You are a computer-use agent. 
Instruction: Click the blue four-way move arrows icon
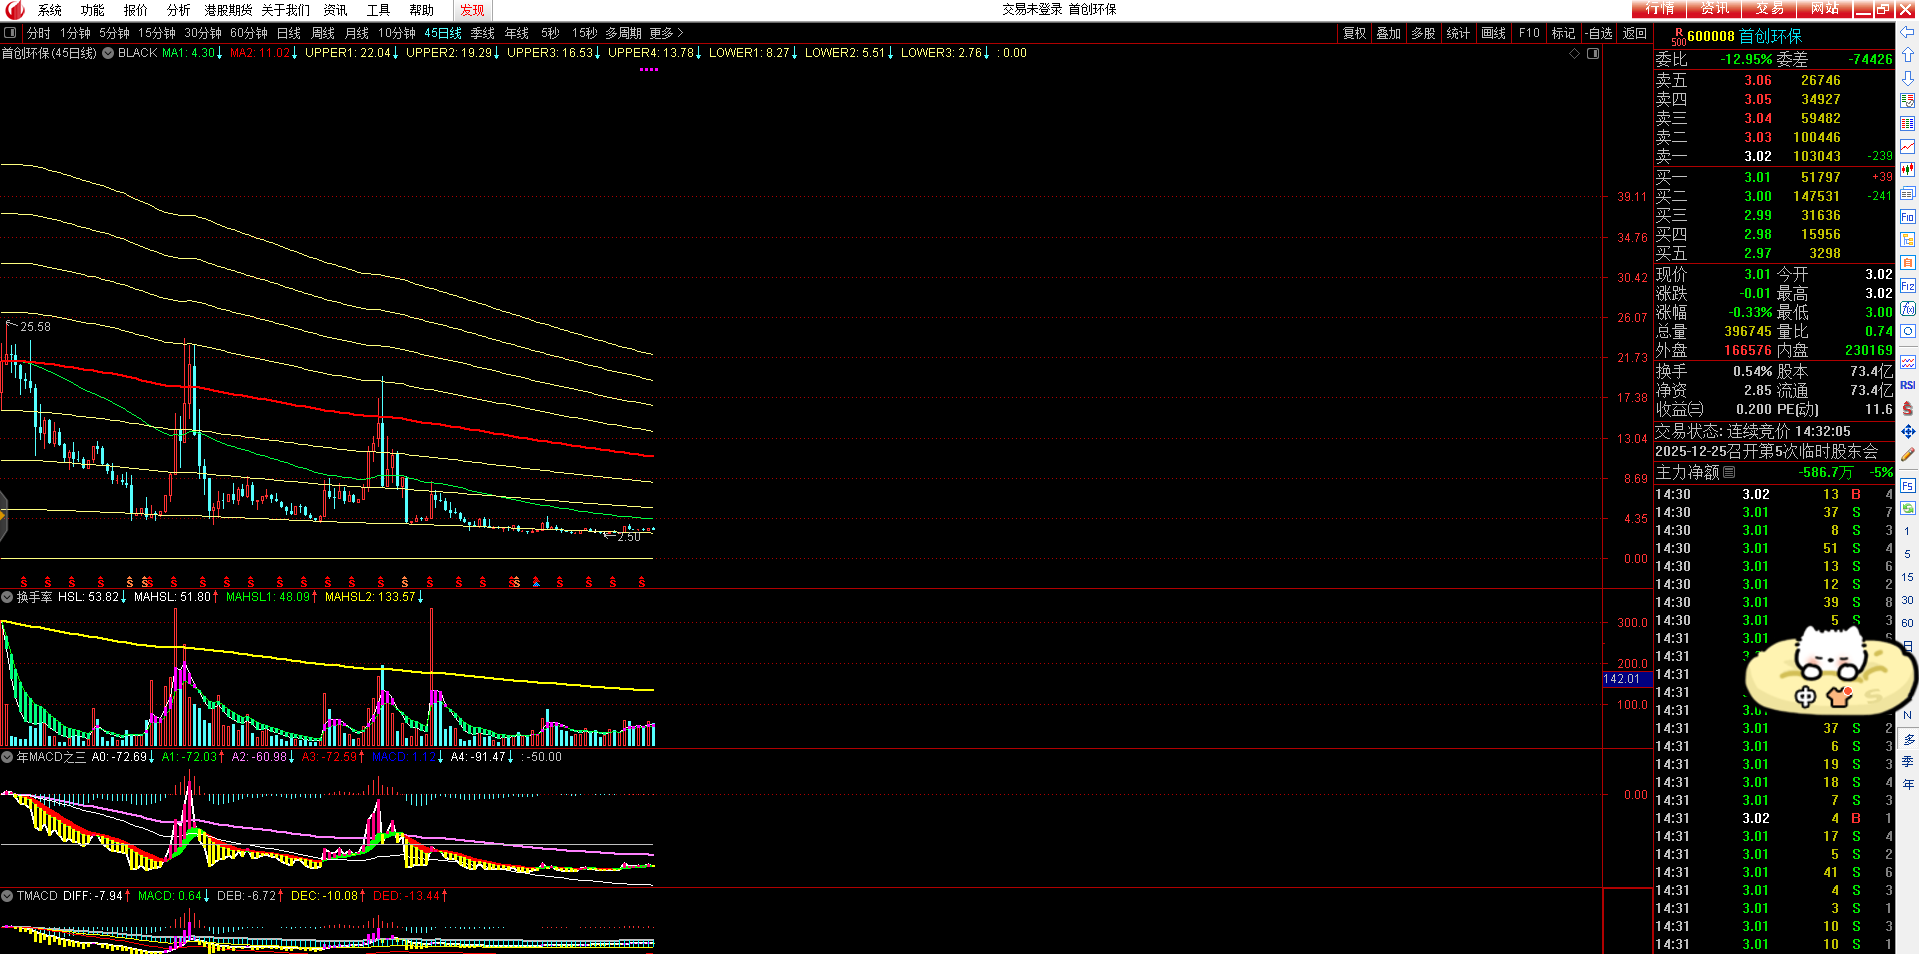pyautogui.click(x=1907, y=431)
